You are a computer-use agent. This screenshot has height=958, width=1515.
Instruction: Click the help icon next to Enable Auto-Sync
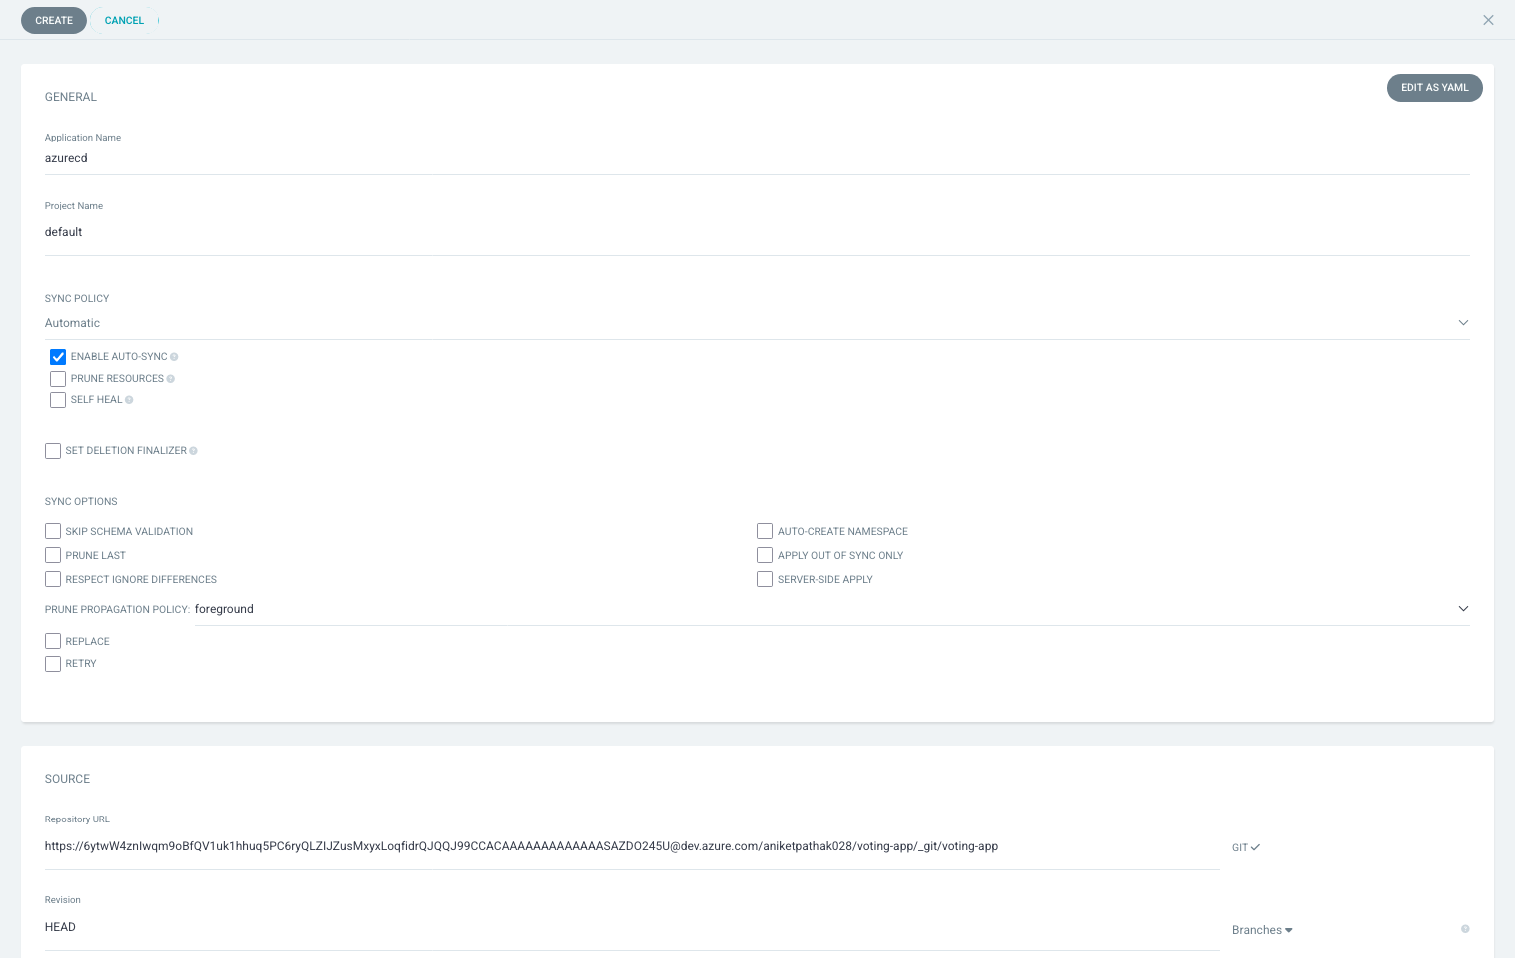point(174,357)
